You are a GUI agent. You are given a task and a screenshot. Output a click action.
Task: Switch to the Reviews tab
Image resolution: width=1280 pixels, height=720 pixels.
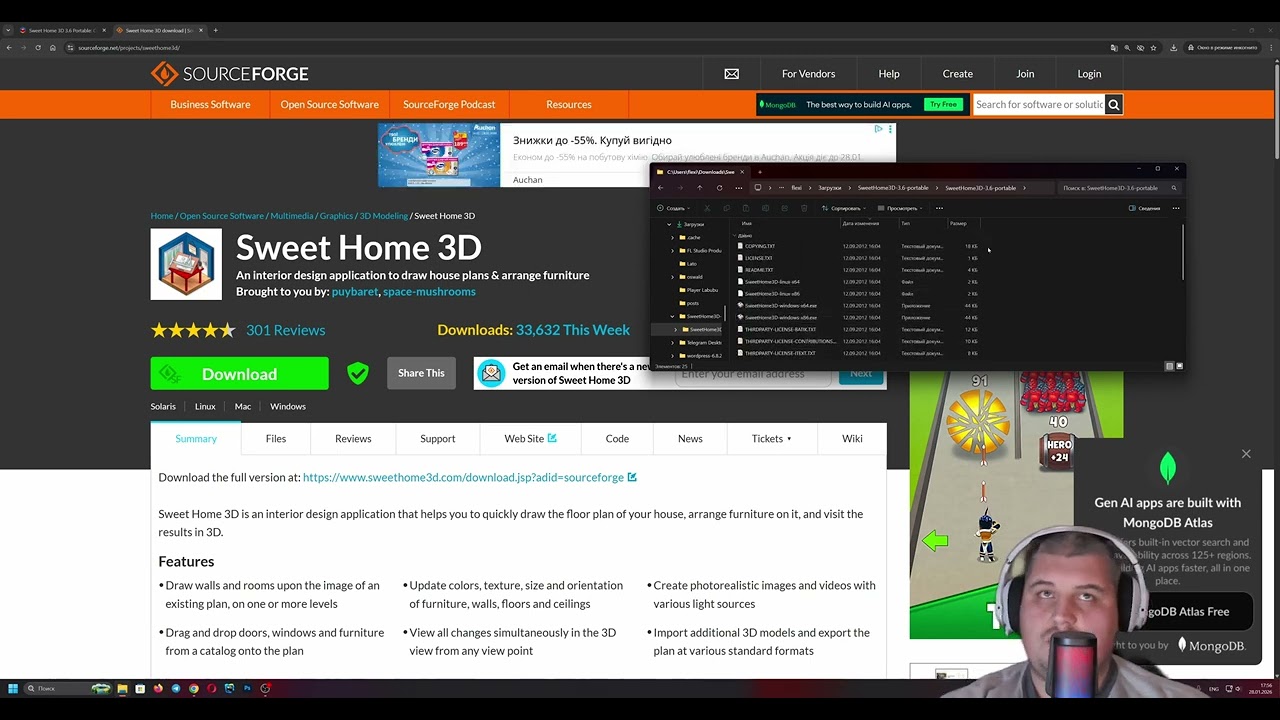tap(353, 439)
